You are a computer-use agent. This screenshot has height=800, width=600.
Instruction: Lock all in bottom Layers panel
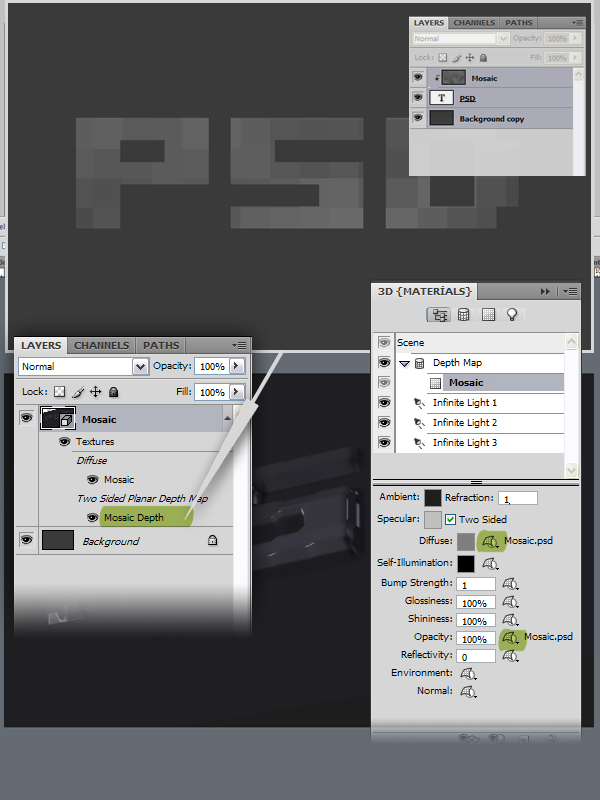114,392
